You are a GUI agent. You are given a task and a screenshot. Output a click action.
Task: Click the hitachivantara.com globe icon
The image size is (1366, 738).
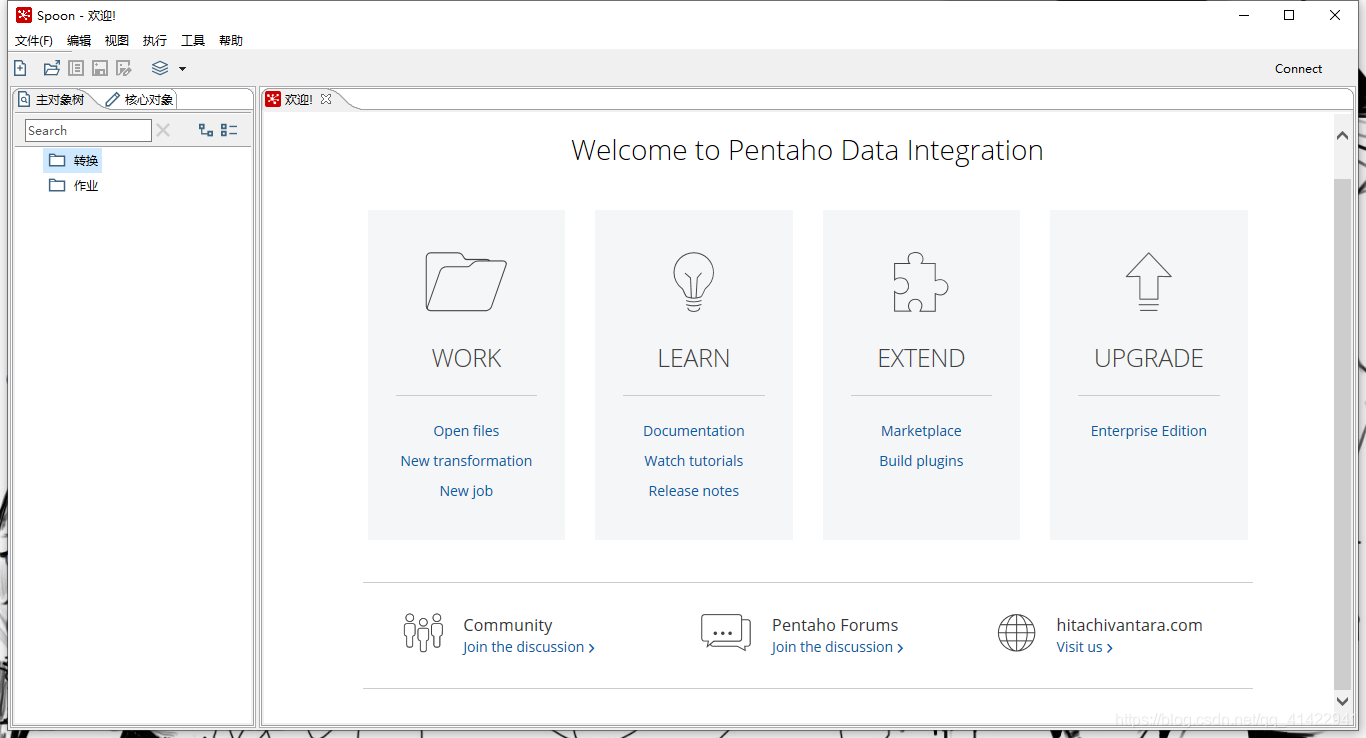pos(1017,633)
